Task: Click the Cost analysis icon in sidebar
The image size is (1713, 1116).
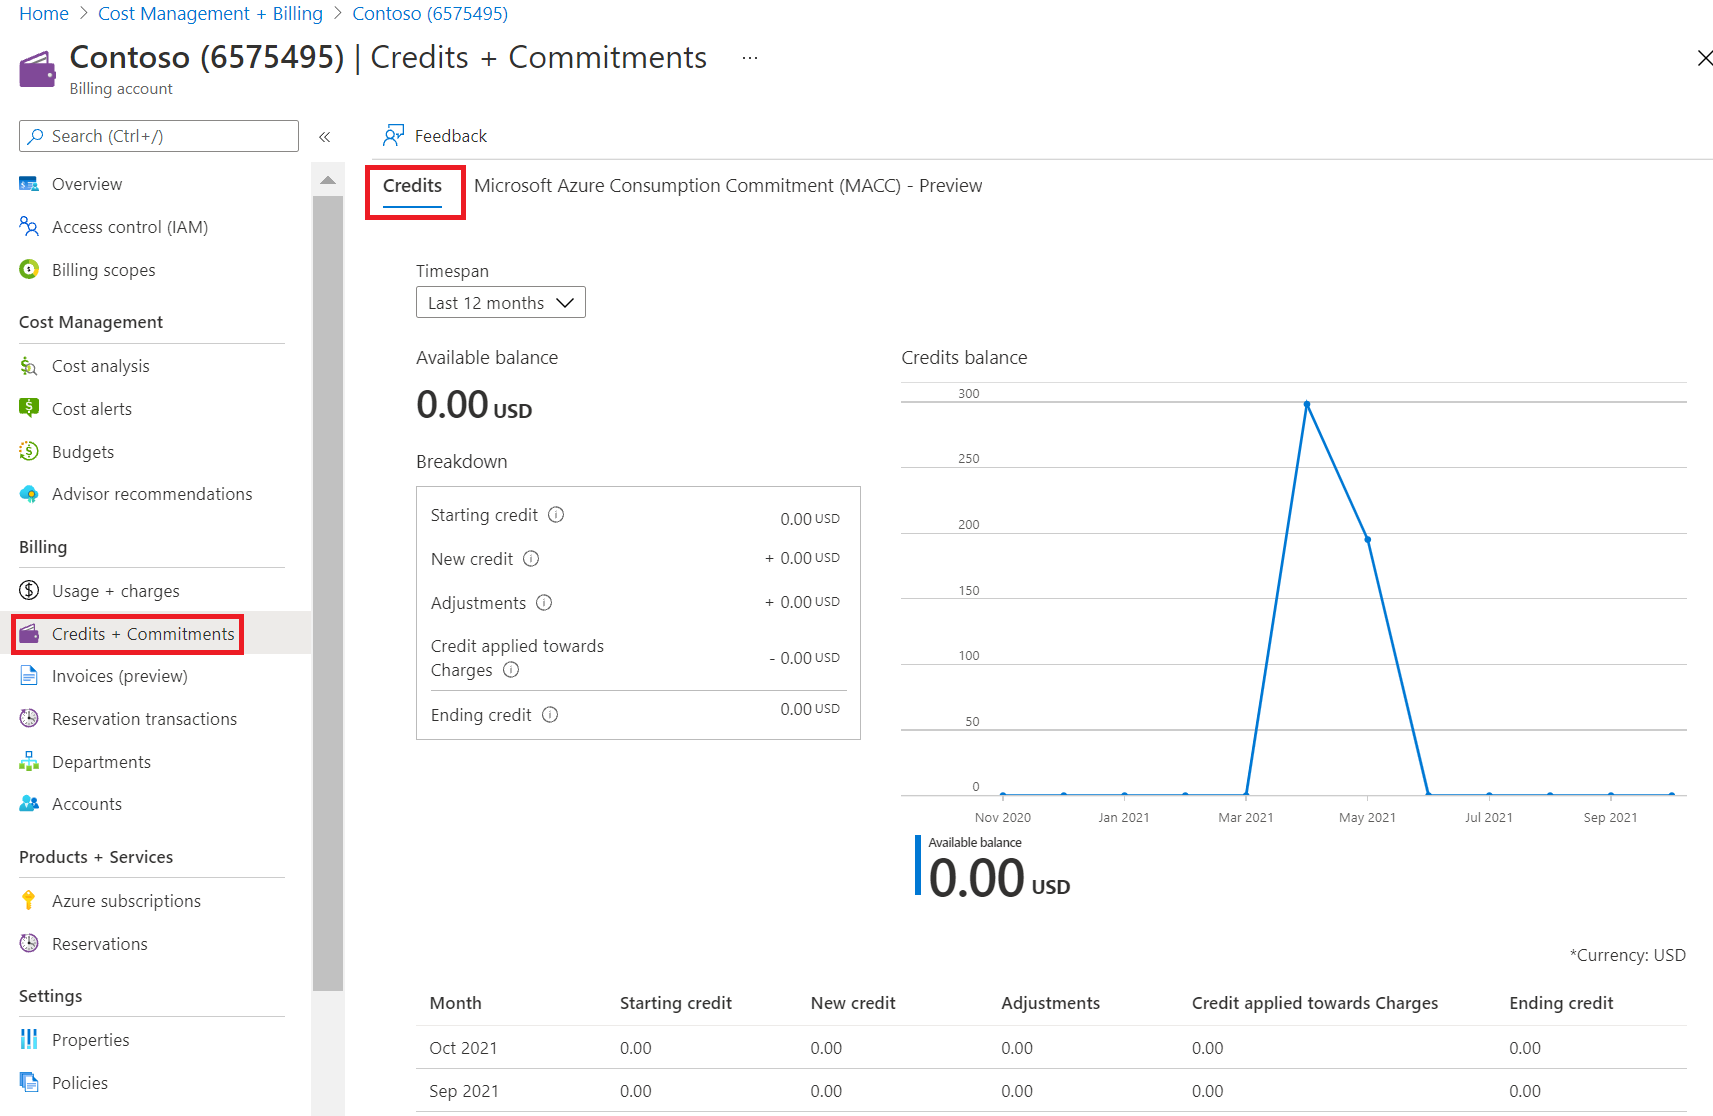Action: point(29,367)
